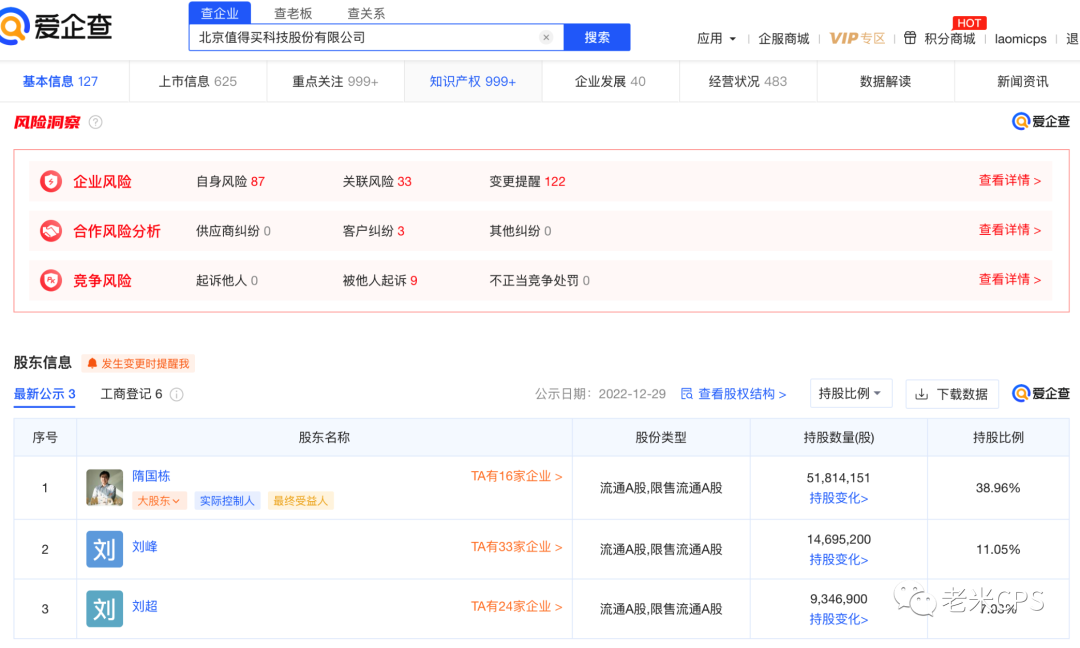
Task: Click the bell icon in 发生变更时提醒我
Action: tap(92, 364)
